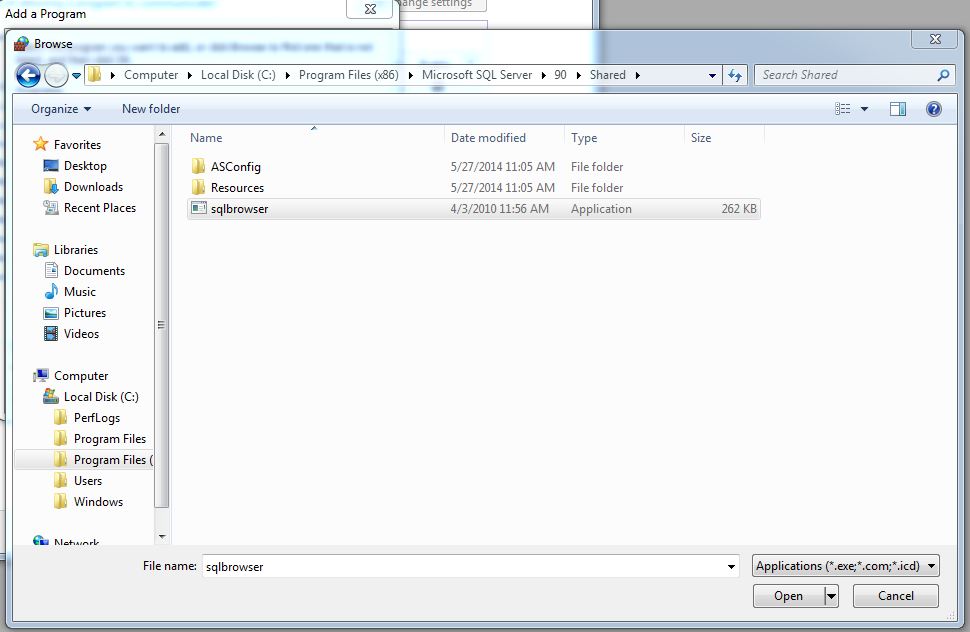Screen dimensions: 970x632
Task: Open the Music library
Action: point(79,292)
